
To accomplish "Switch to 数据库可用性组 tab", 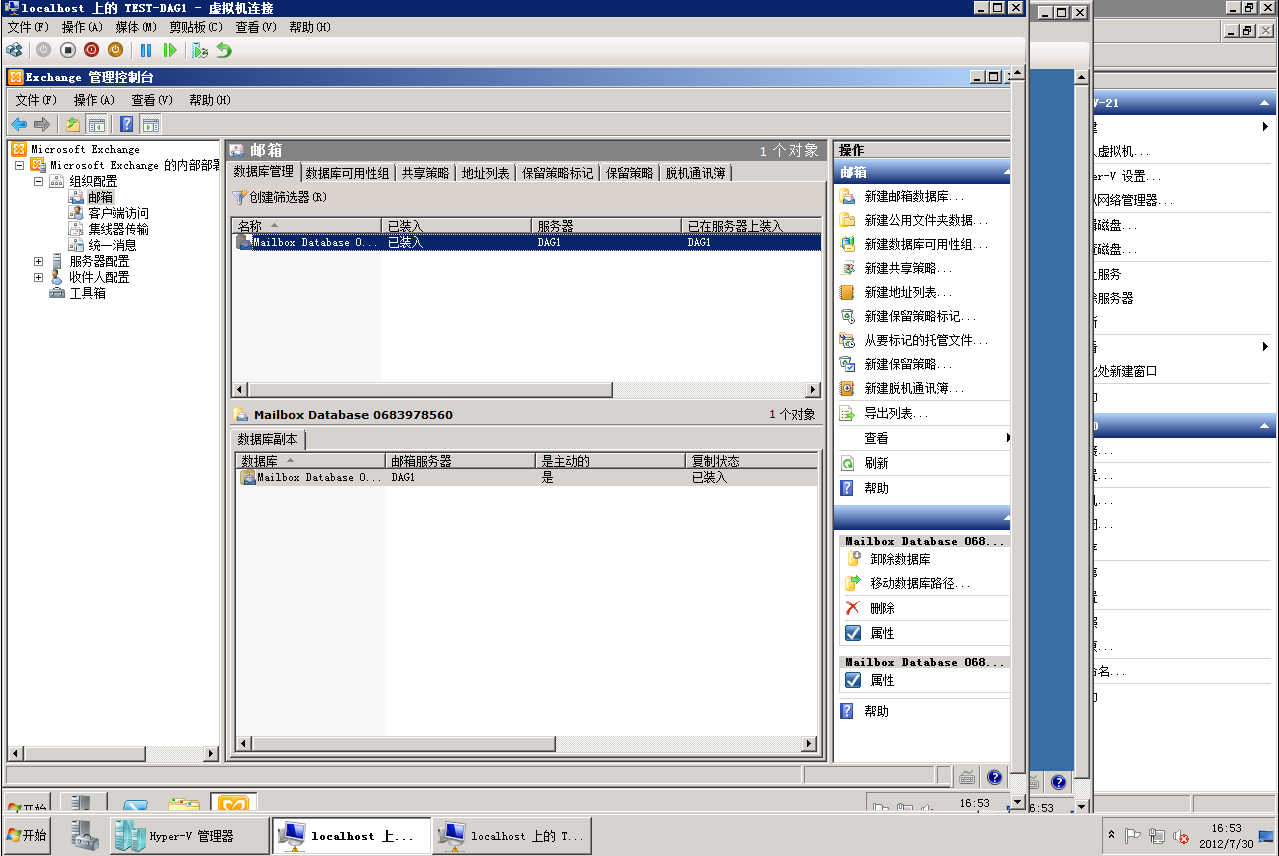I will [x=347, y=173].
